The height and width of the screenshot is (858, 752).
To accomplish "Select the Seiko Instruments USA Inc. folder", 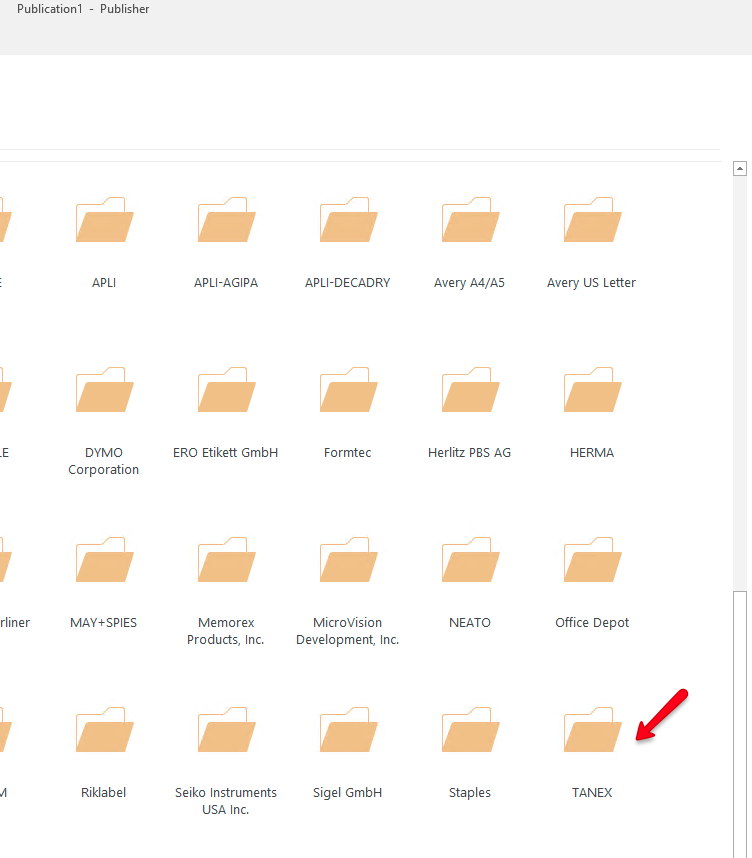I will [226, 731].
